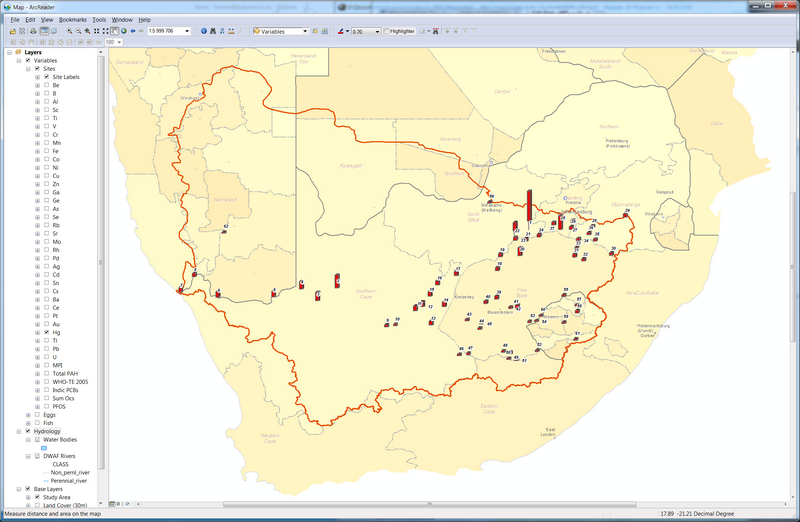Go forward to next extent arrow
This screenshot has width=800, height=522.
(141, 31)
